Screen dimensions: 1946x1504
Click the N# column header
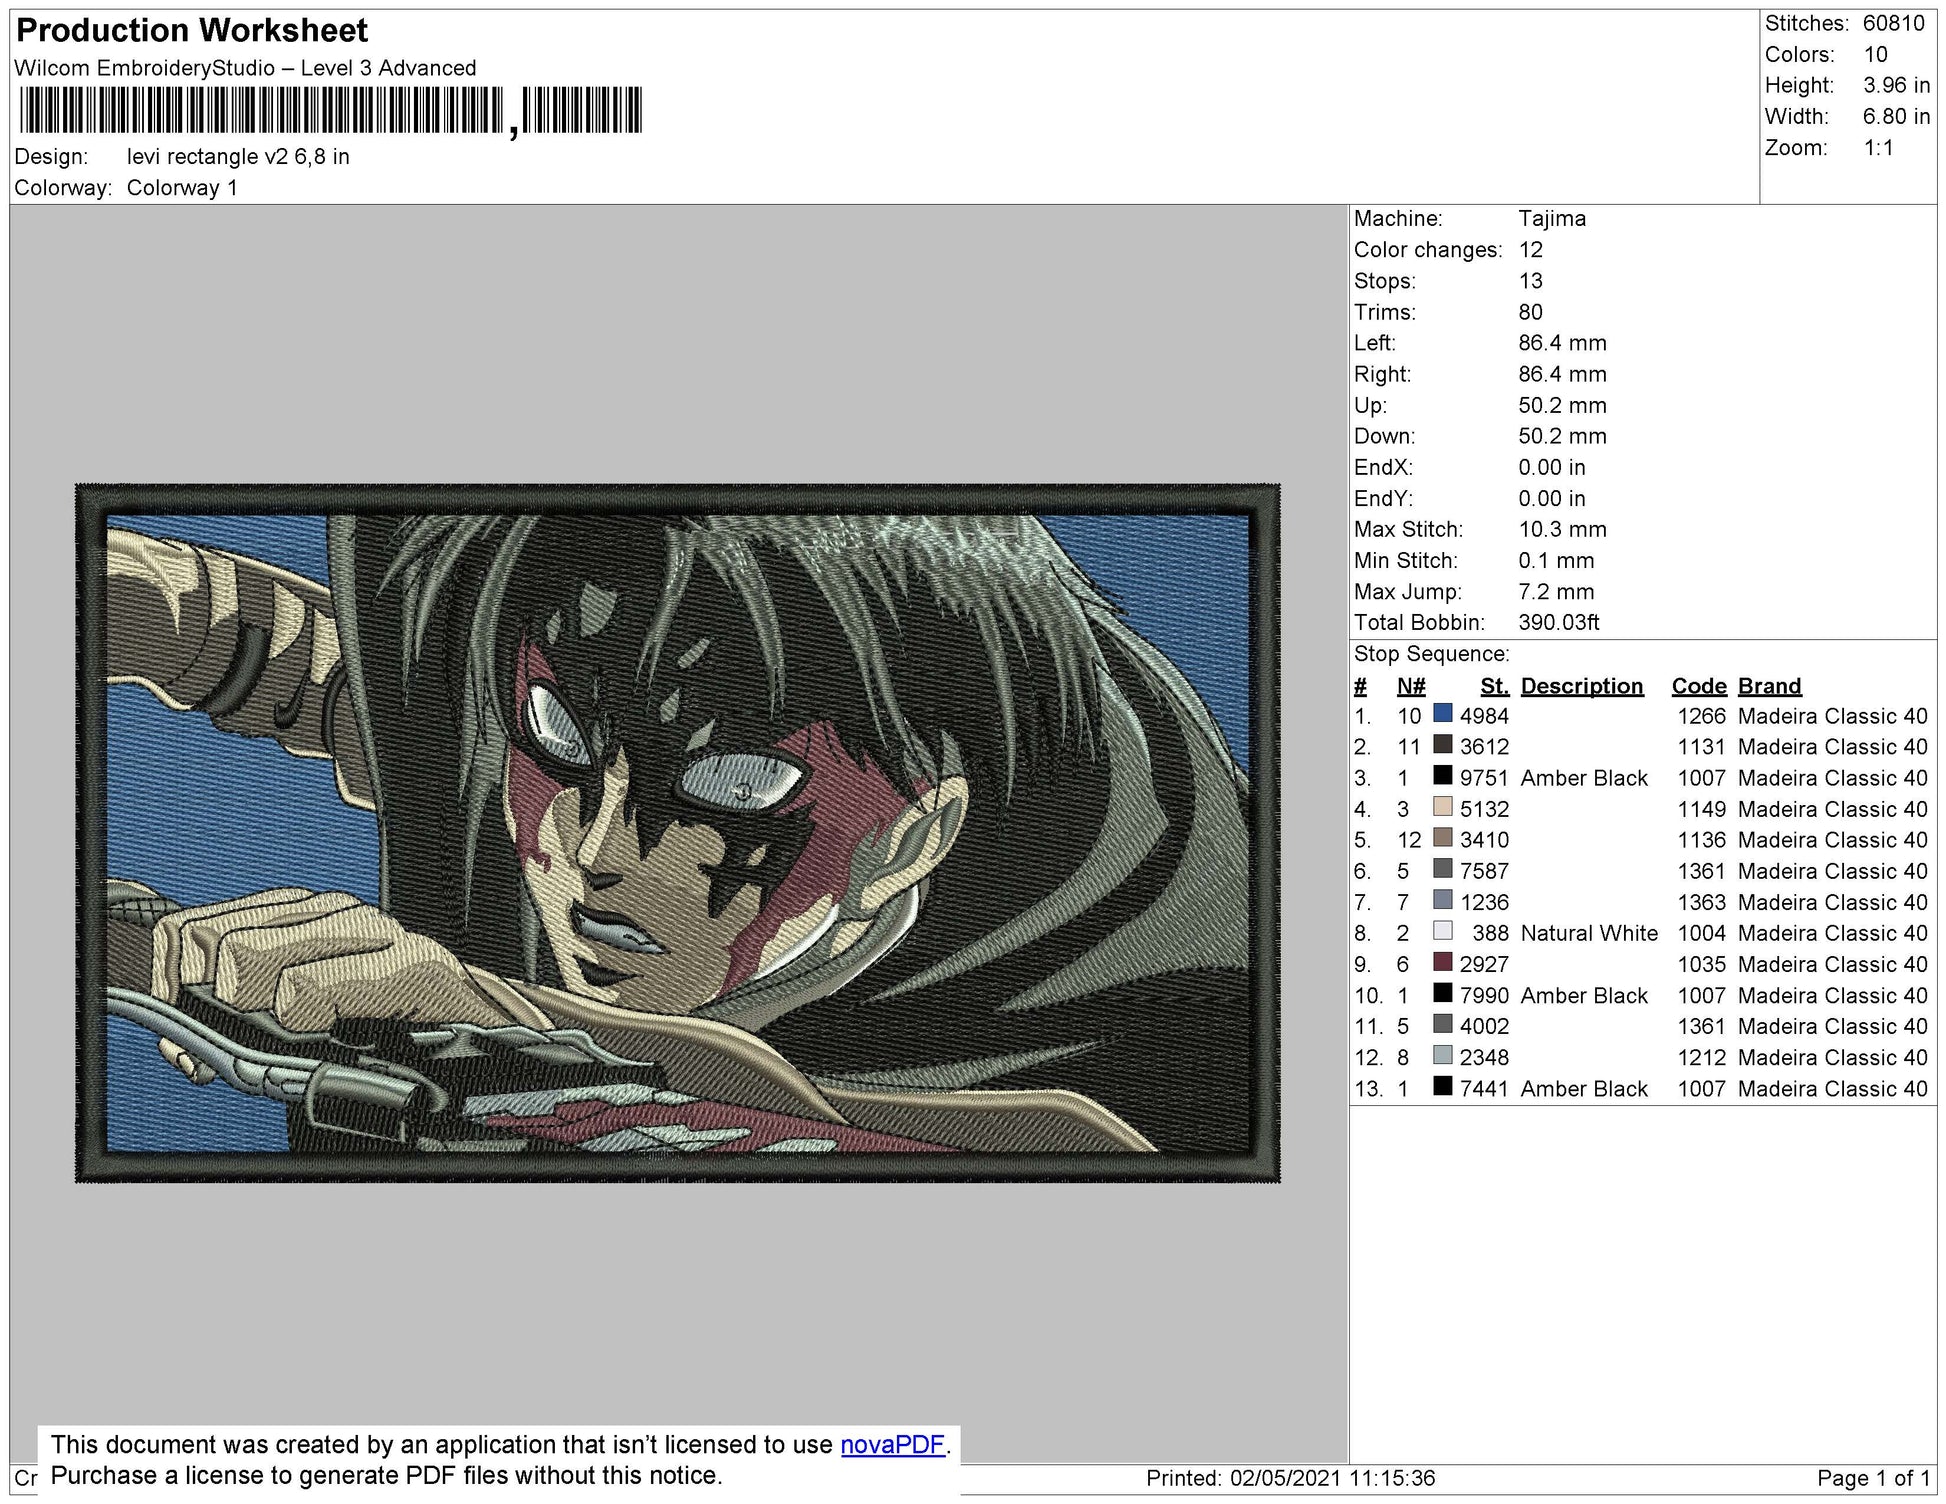point(1410,686)
